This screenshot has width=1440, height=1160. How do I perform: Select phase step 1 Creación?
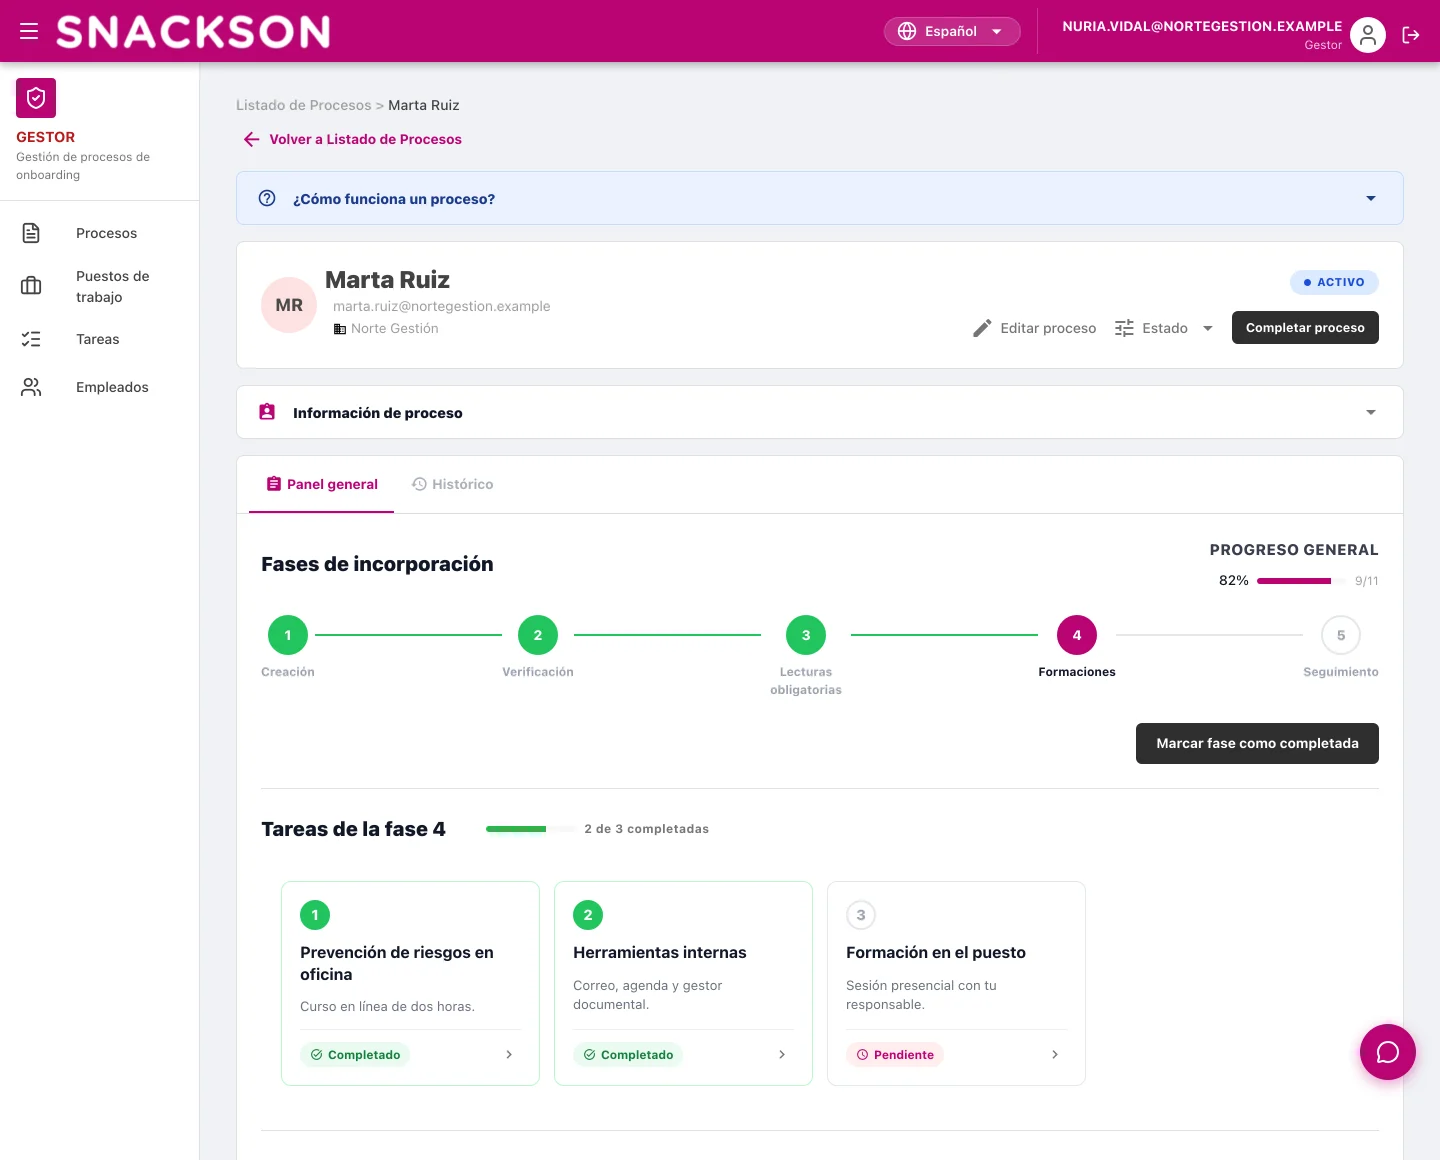click(x=288, y=645)
